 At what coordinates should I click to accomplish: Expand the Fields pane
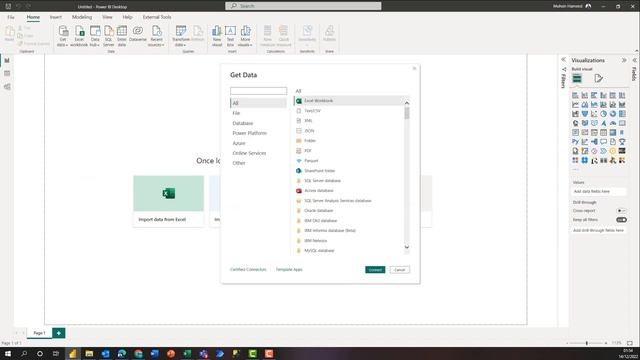tap(634, 60)
